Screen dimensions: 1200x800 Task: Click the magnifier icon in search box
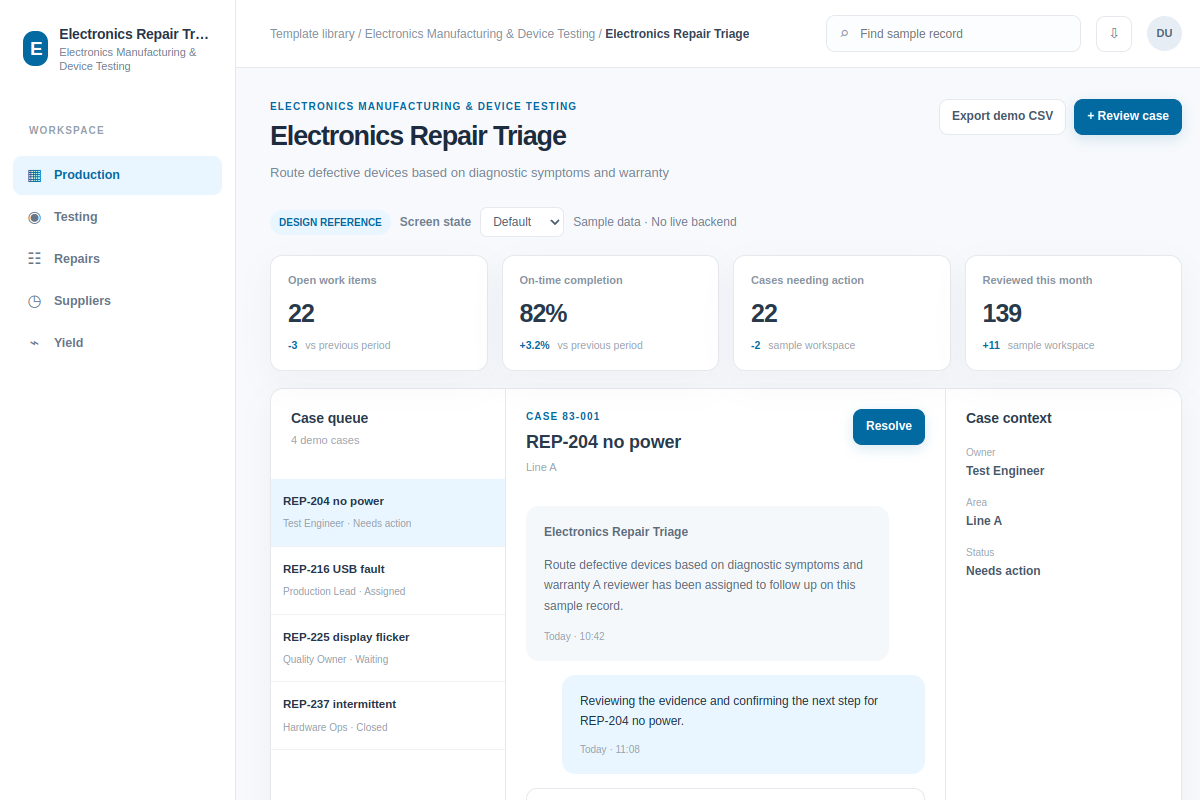844,34
